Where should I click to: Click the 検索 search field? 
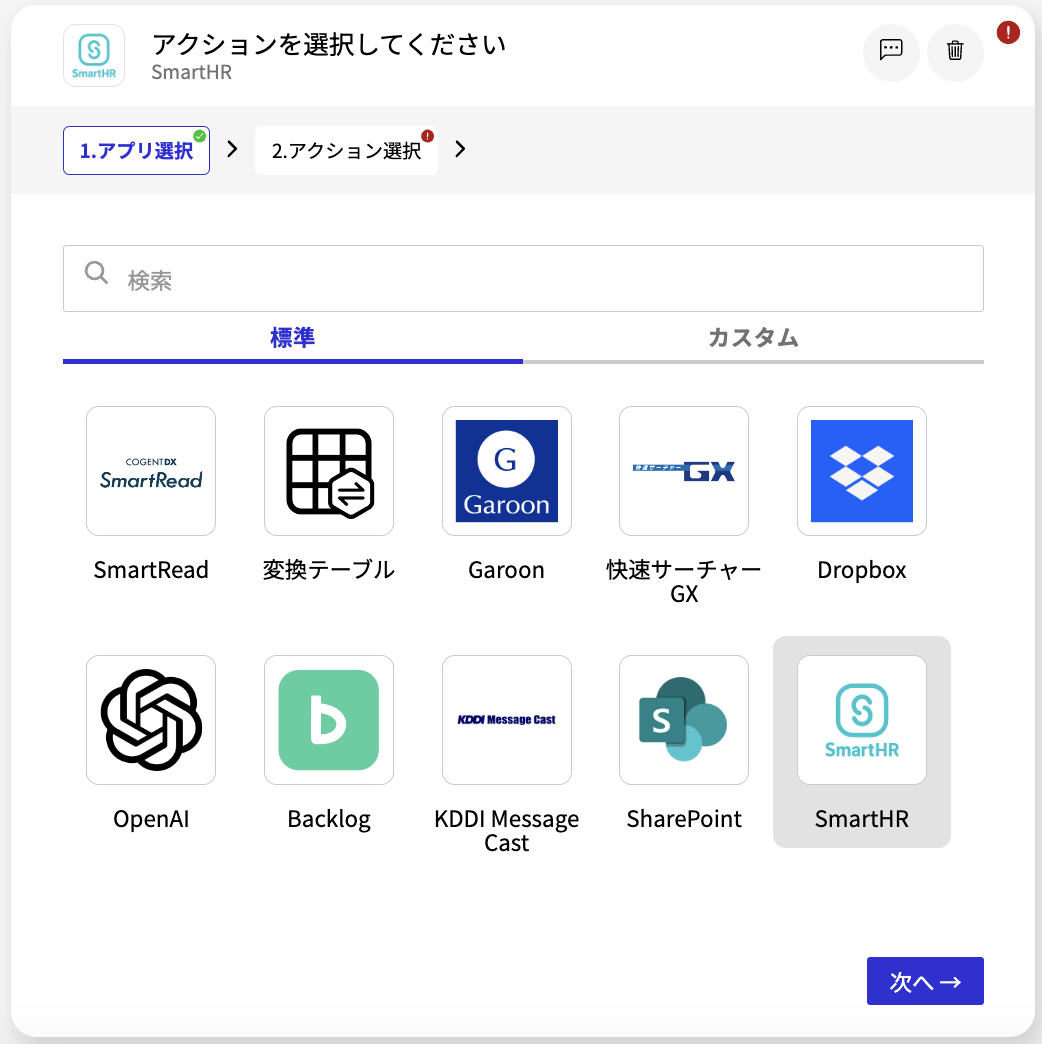pyautogui.click(x=523, y=279)
